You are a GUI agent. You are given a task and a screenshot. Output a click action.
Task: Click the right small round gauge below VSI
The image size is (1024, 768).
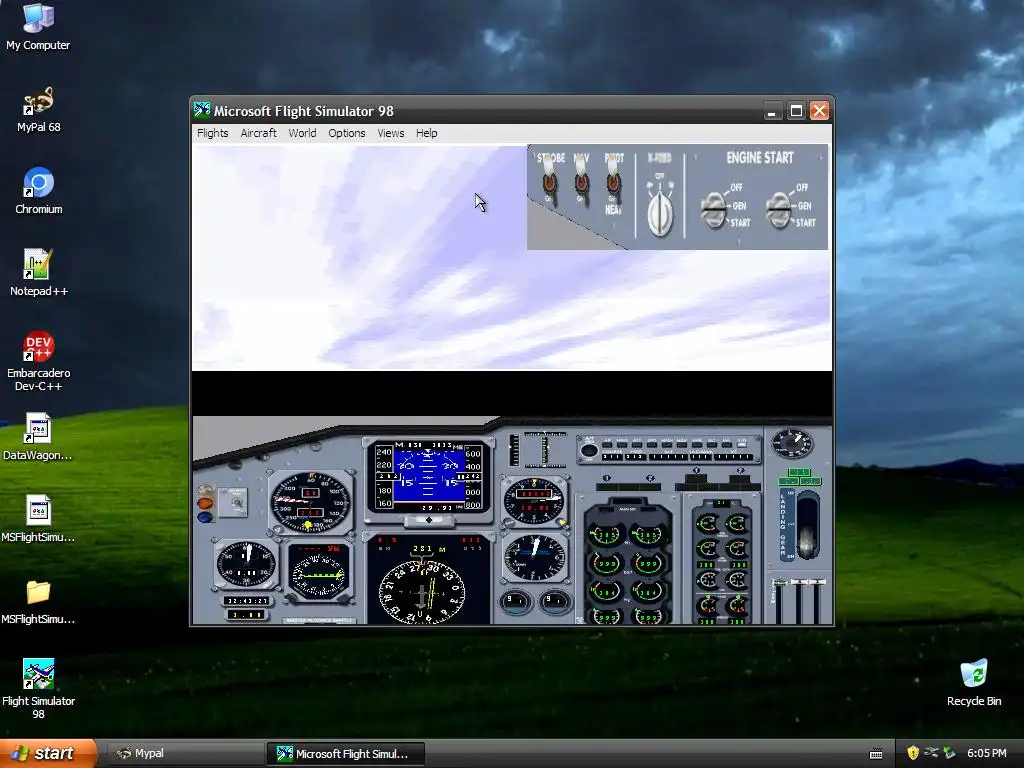pyautogui.click(x=554, y=601)
